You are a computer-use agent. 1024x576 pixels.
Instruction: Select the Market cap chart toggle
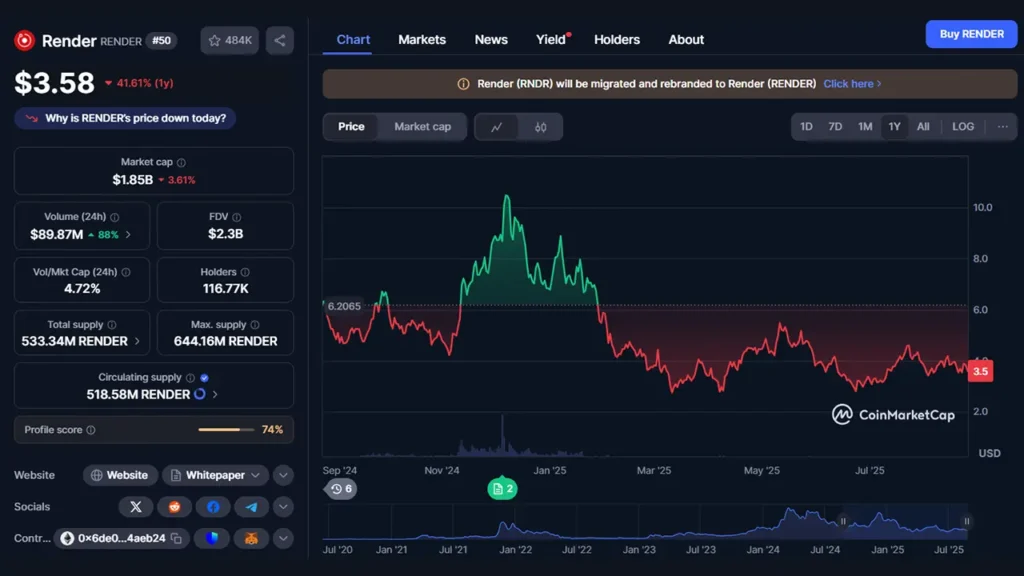click(423, 127)
